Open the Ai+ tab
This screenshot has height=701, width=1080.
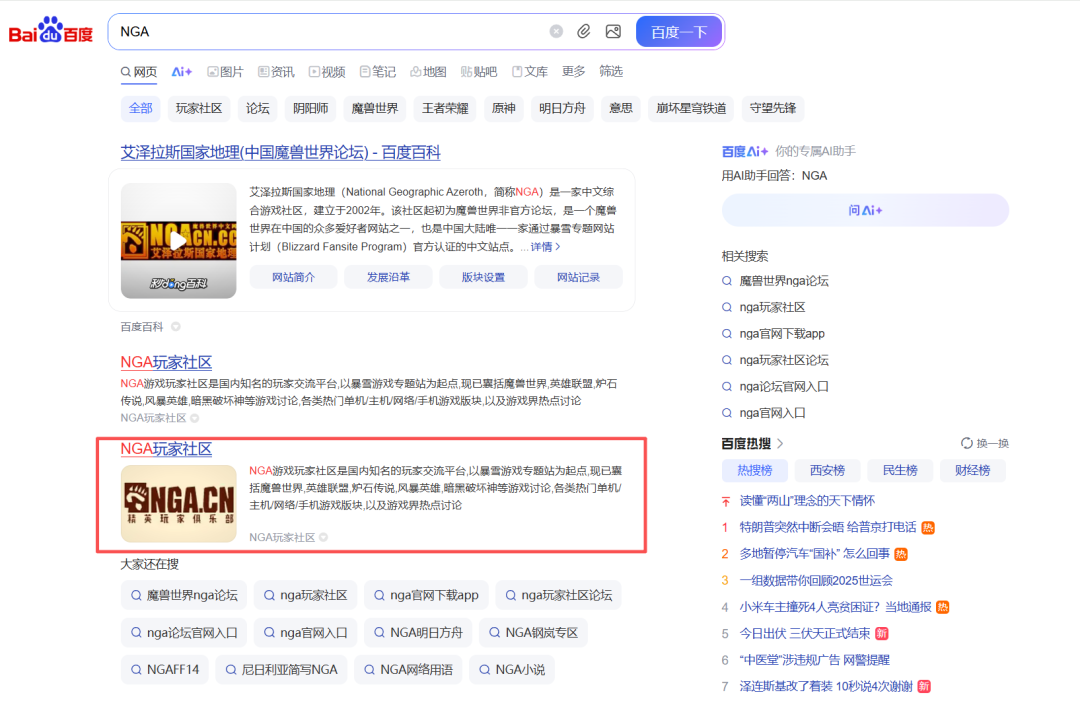(x=182, y=72)
